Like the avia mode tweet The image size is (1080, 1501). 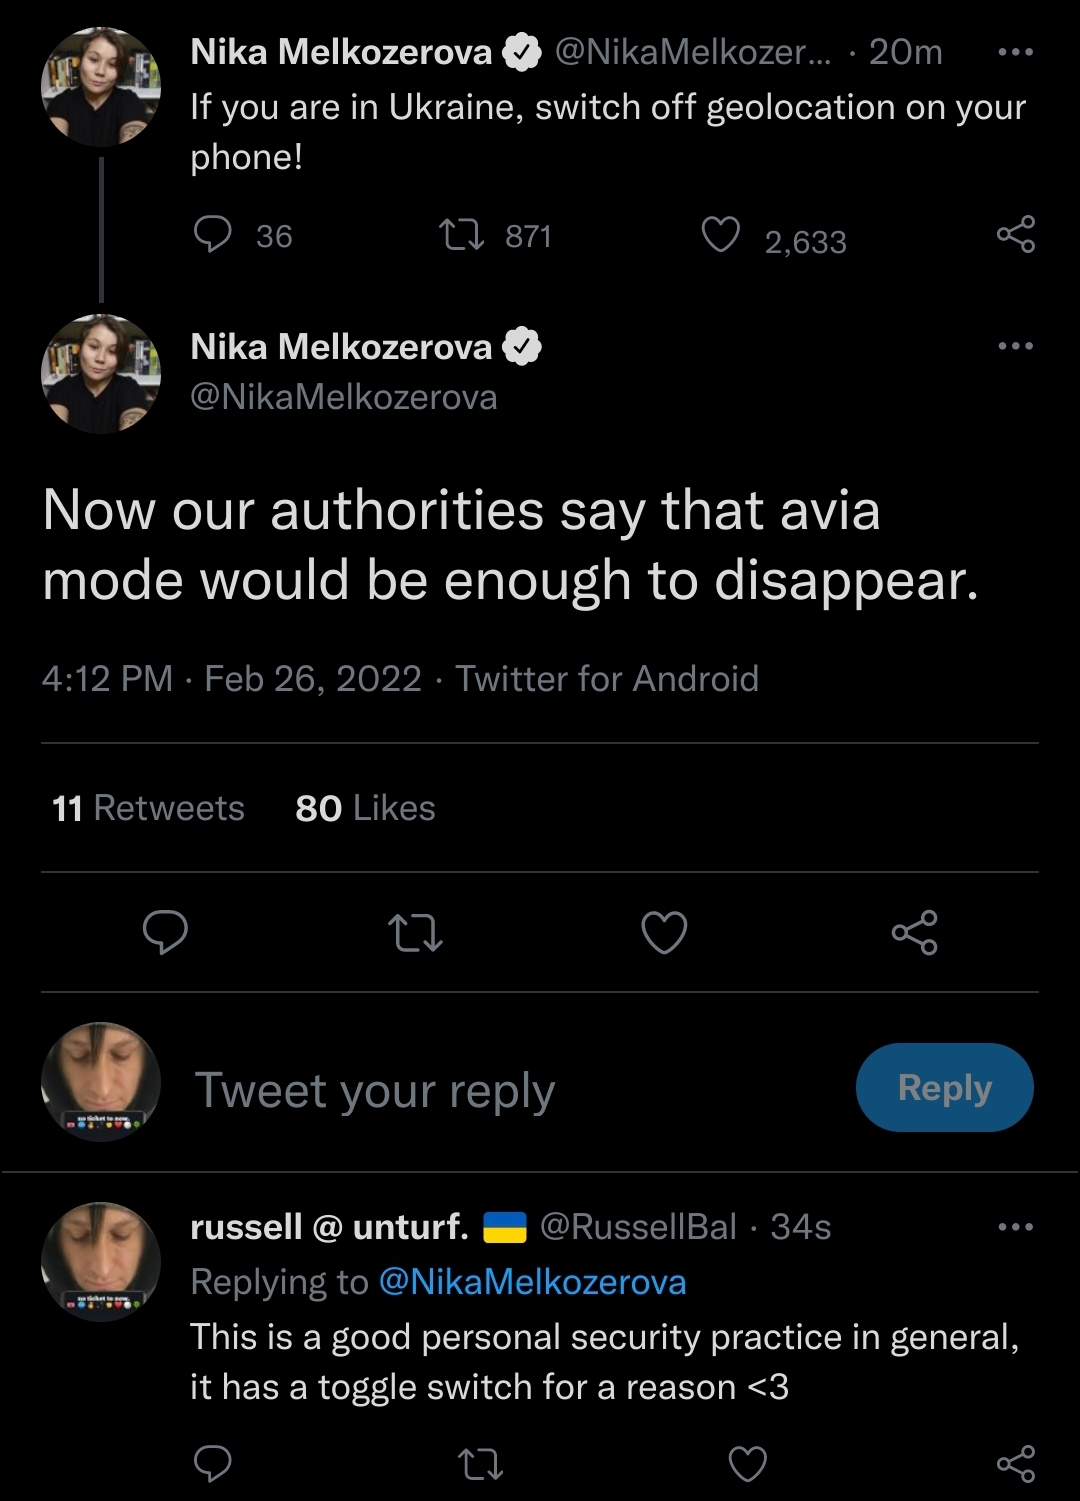point(664,932)
